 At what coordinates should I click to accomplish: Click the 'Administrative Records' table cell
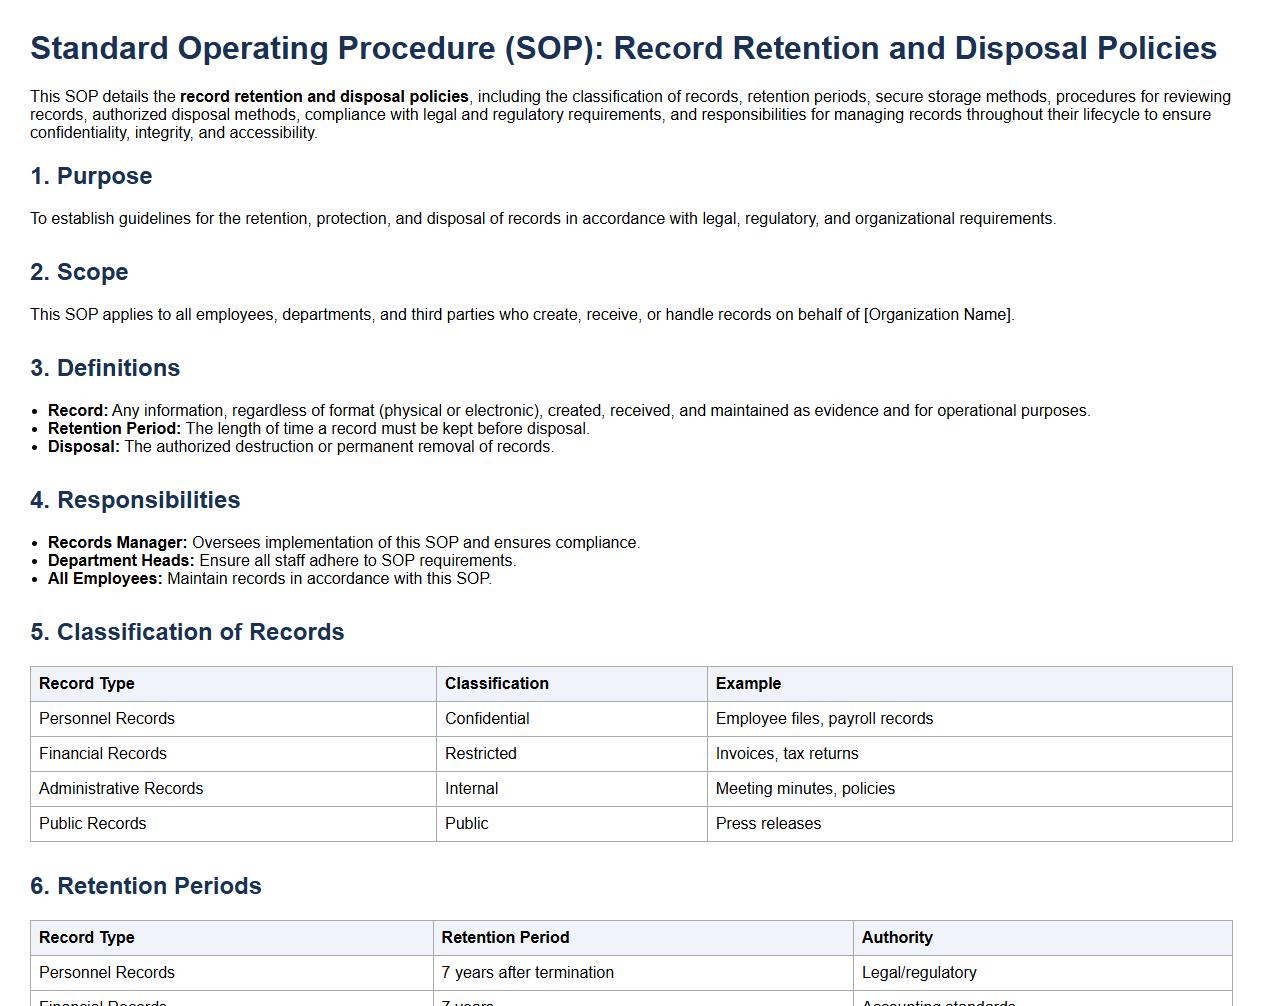tap(121, 788)
